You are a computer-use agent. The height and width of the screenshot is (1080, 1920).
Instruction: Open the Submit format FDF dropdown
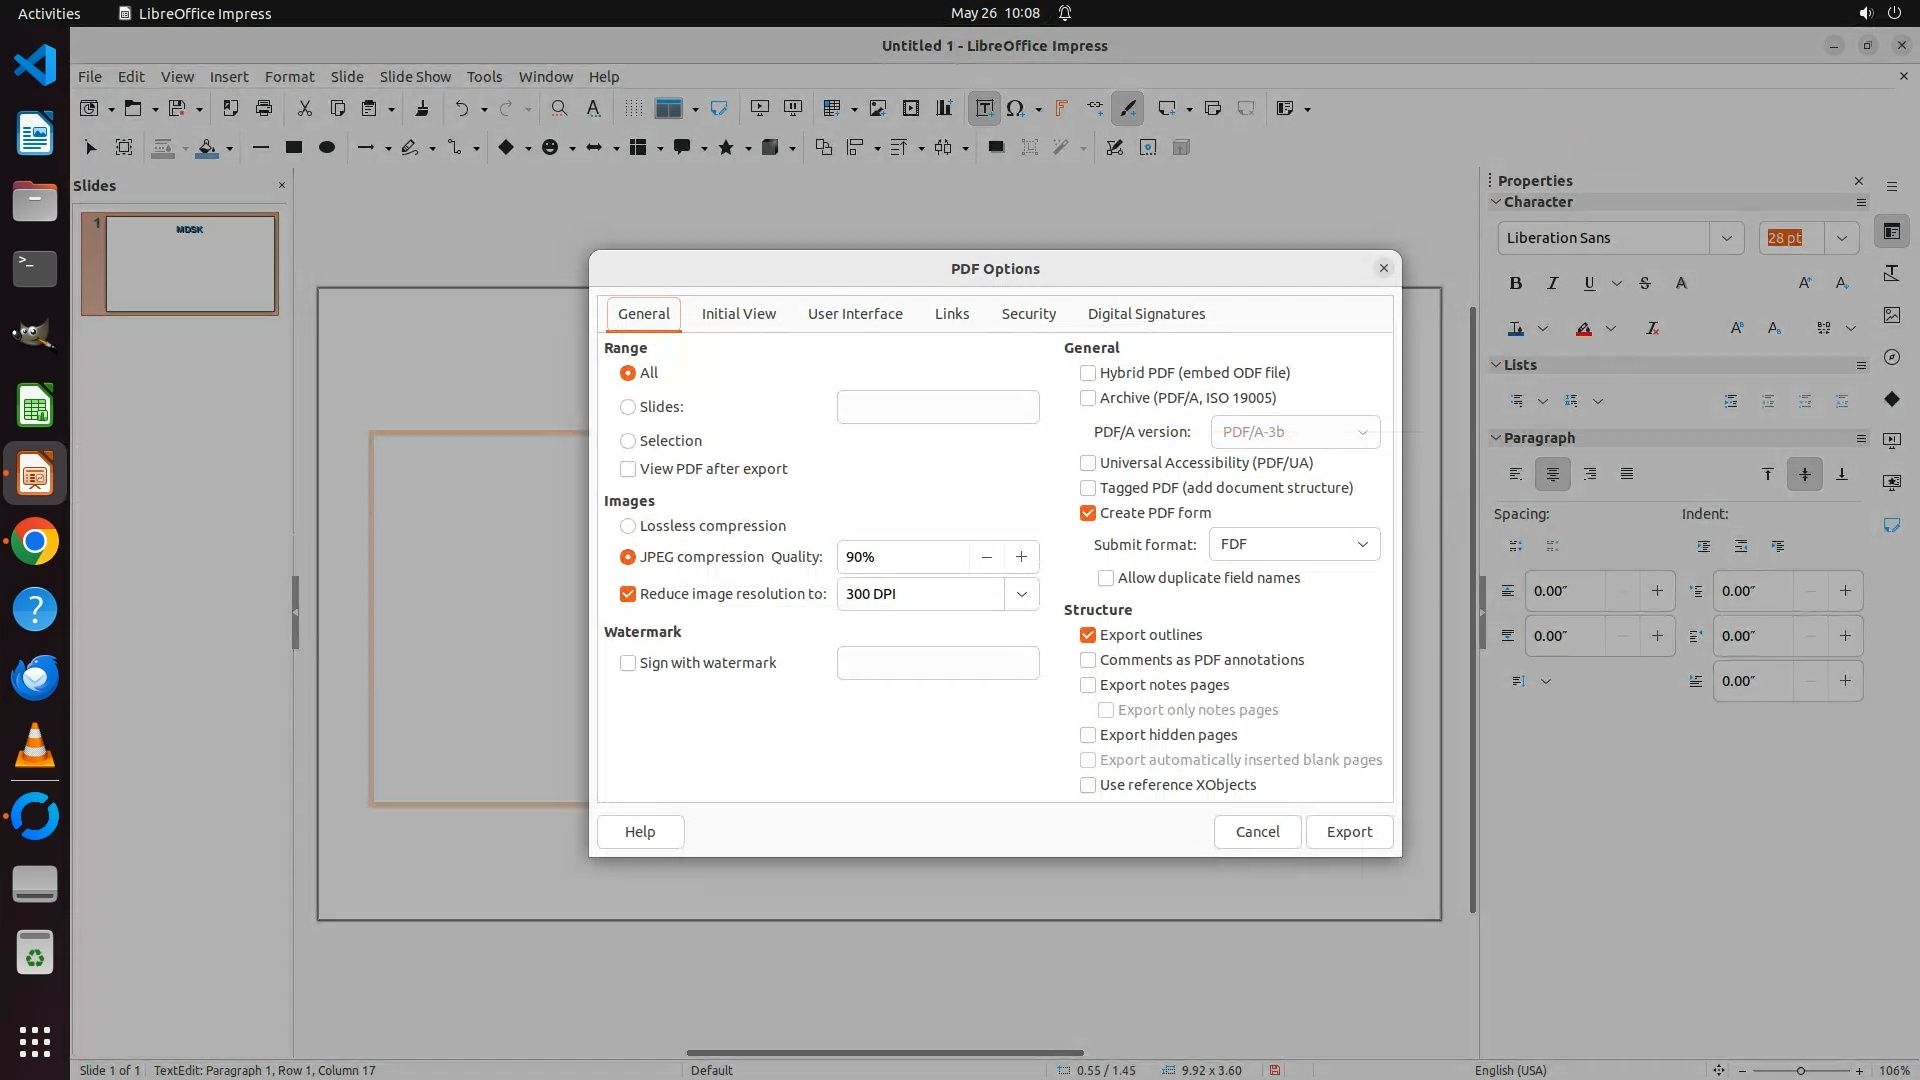1294,544
